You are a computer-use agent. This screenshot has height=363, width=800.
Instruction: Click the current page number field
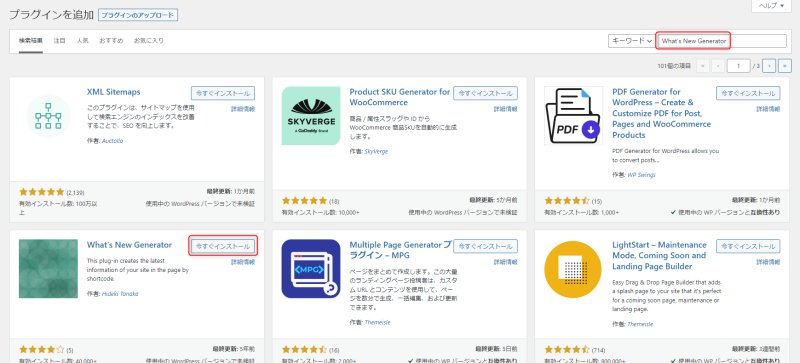click(x=739, y=66)
